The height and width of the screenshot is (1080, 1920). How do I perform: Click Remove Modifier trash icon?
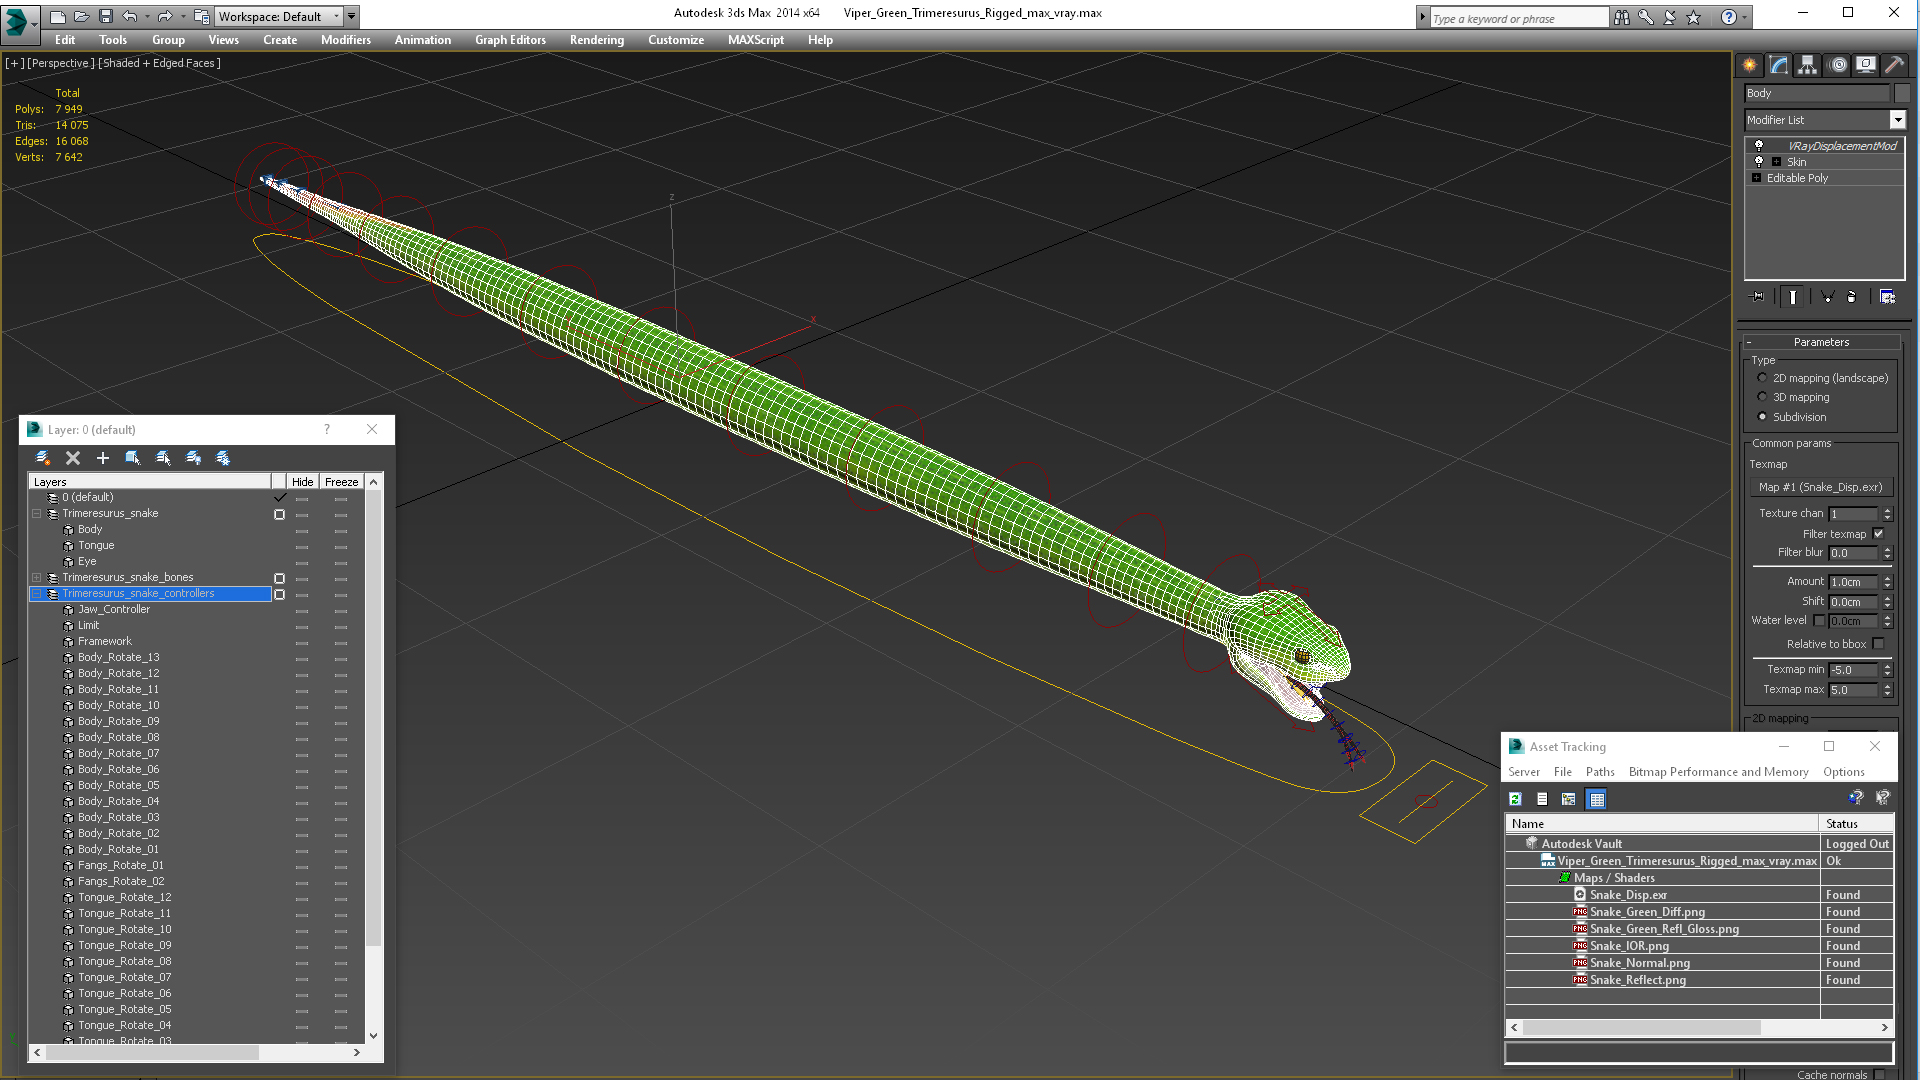[1851, 297]
